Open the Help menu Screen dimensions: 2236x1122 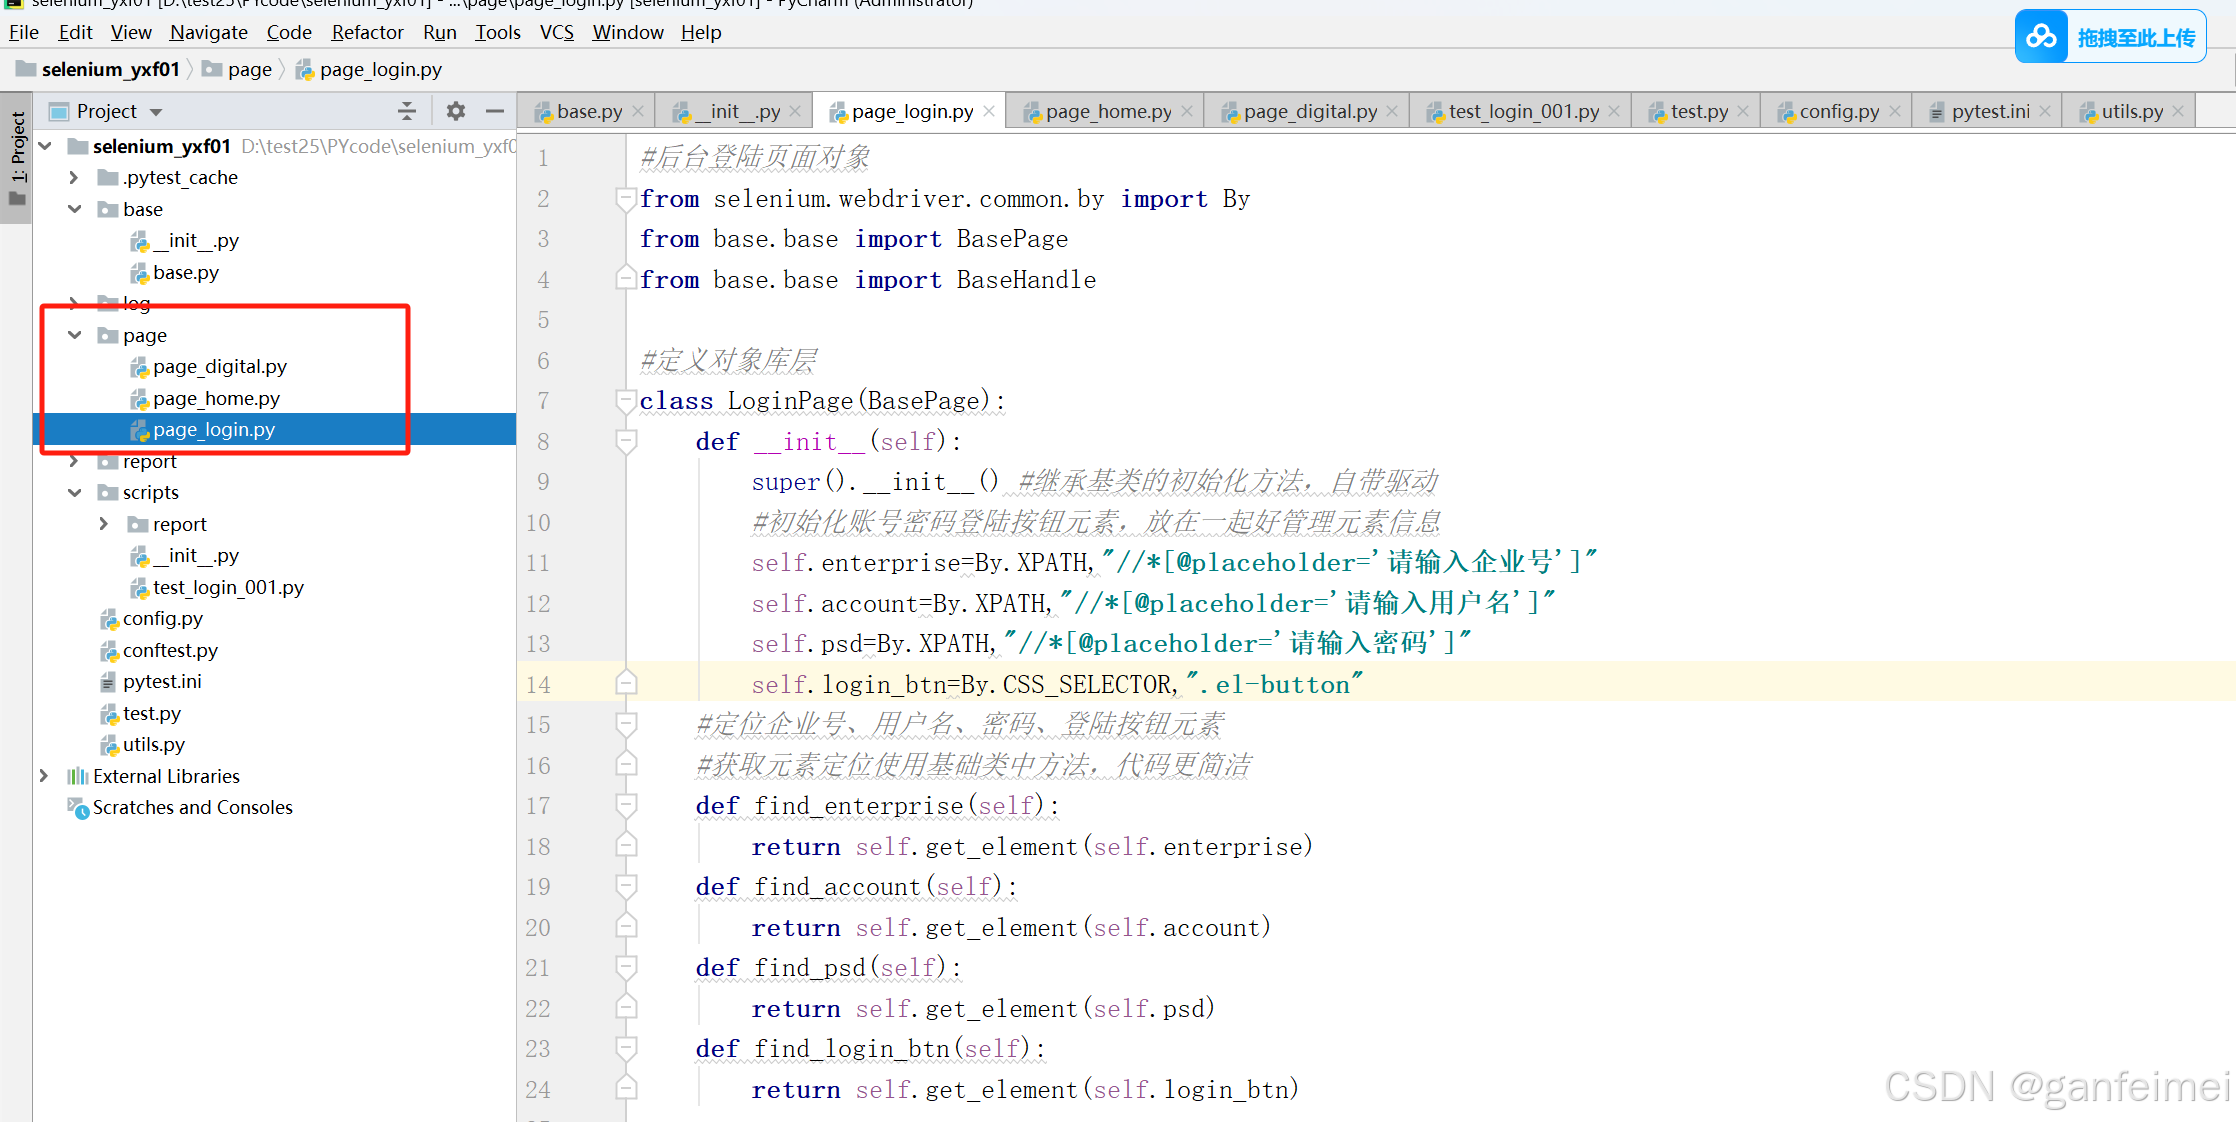click(701, 32)
